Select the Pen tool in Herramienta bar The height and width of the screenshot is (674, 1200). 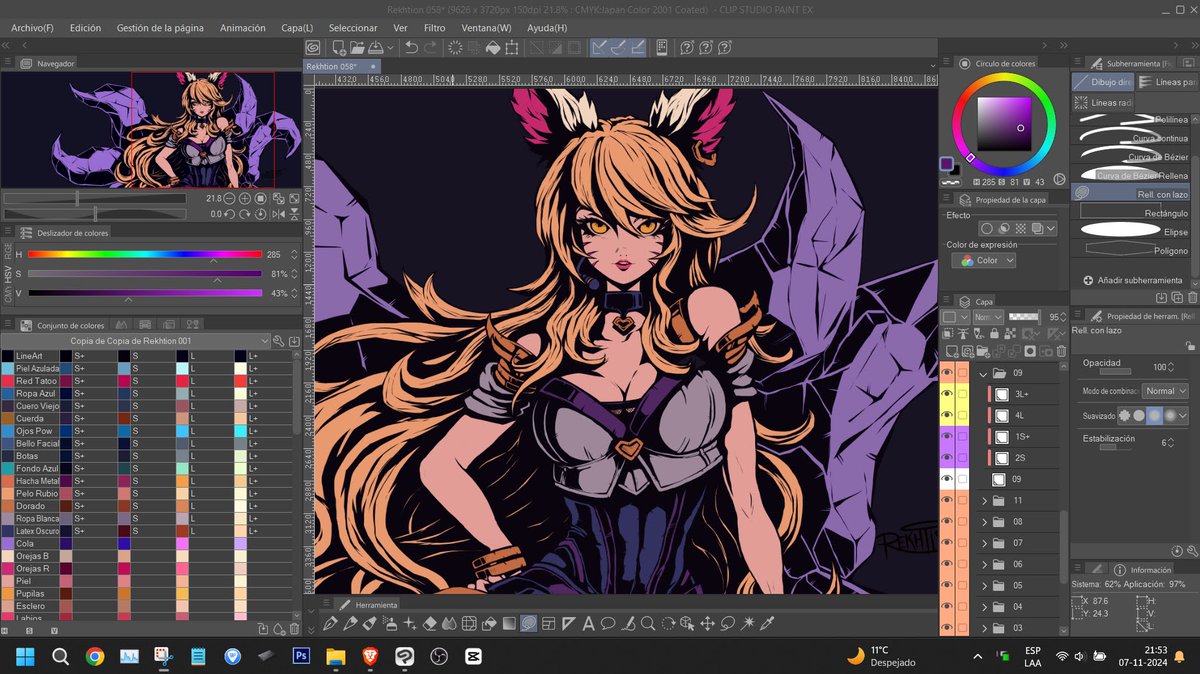pyautogui.click(x=329, y=623)
